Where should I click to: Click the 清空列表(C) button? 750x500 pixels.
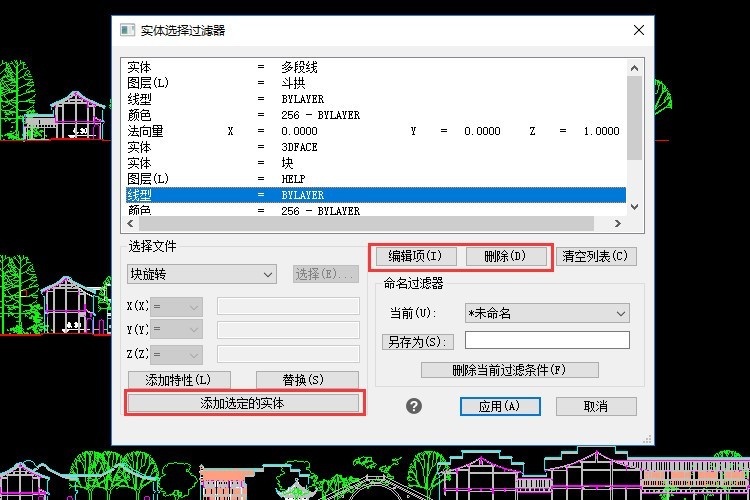tap(596, 256)
